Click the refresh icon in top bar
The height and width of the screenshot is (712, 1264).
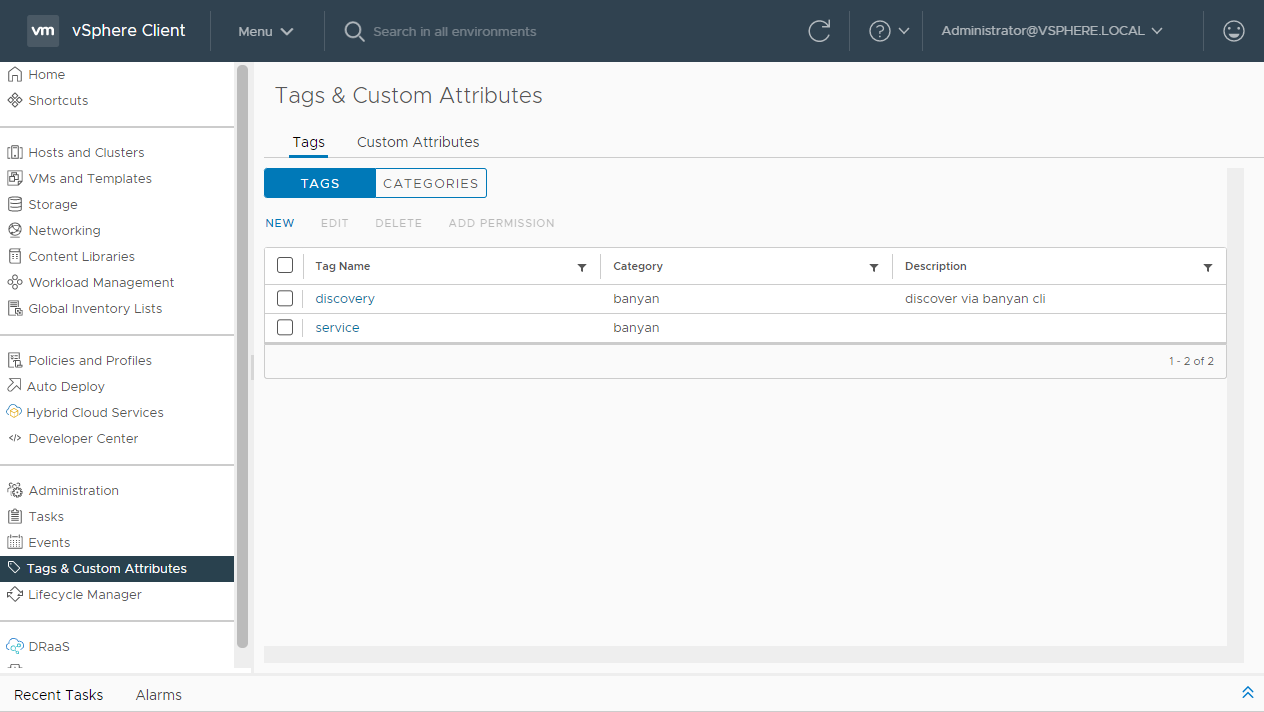(x=819, y=31)
